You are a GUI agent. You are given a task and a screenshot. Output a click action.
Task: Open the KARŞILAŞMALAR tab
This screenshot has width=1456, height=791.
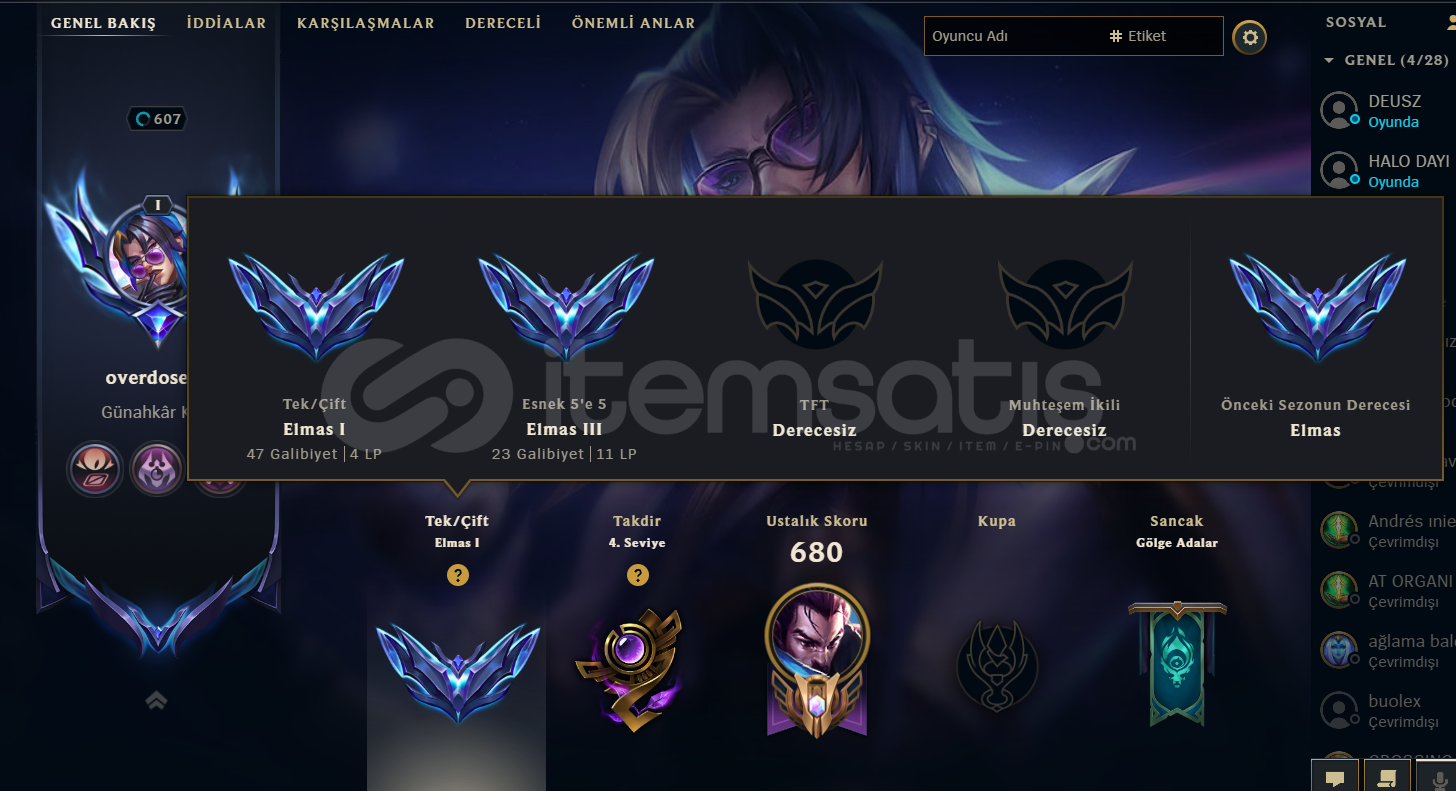click(x=366, y=23)
